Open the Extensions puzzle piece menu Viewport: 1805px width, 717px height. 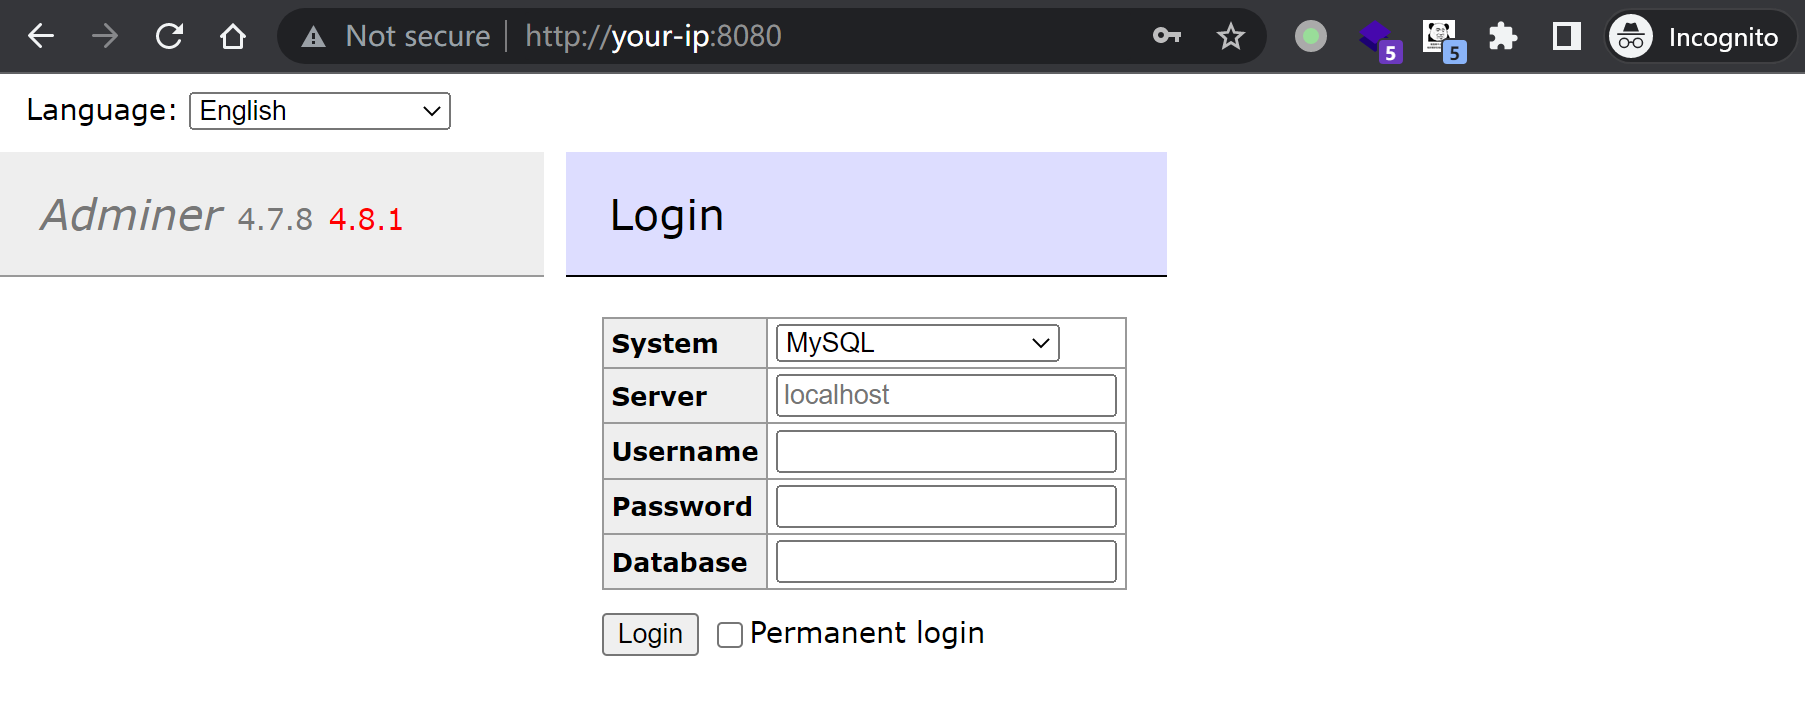[1502, 37]
